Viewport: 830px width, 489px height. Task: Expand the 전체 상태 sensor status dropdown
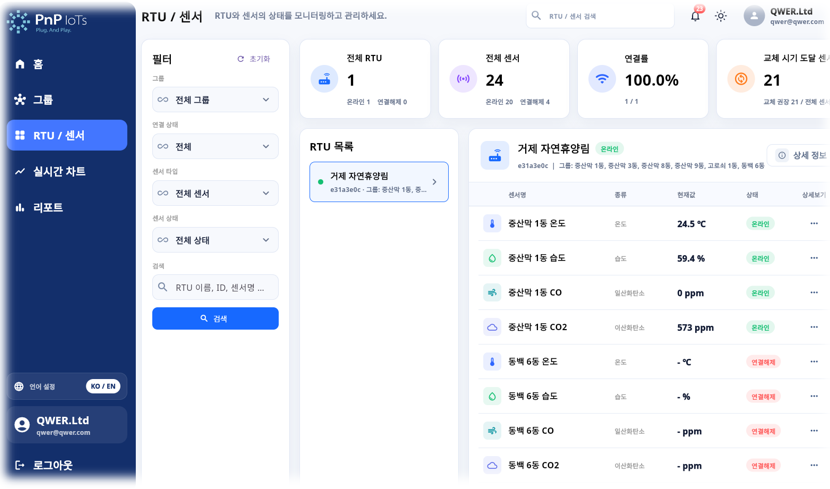click(215, 240)
